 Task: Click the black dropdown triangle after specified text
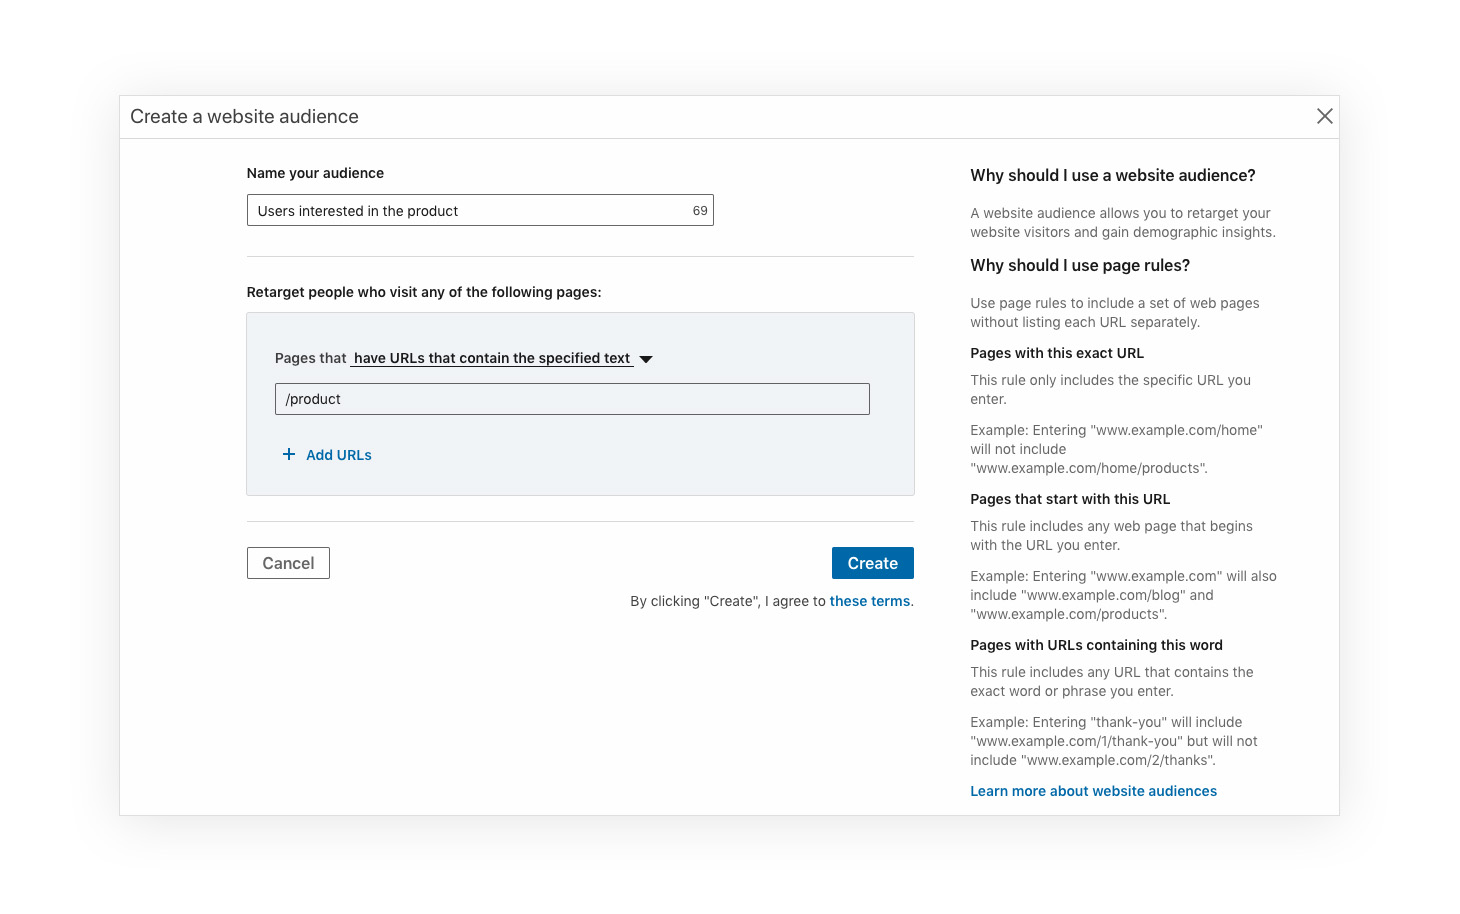pyautogui.click(x=646, y=359)
